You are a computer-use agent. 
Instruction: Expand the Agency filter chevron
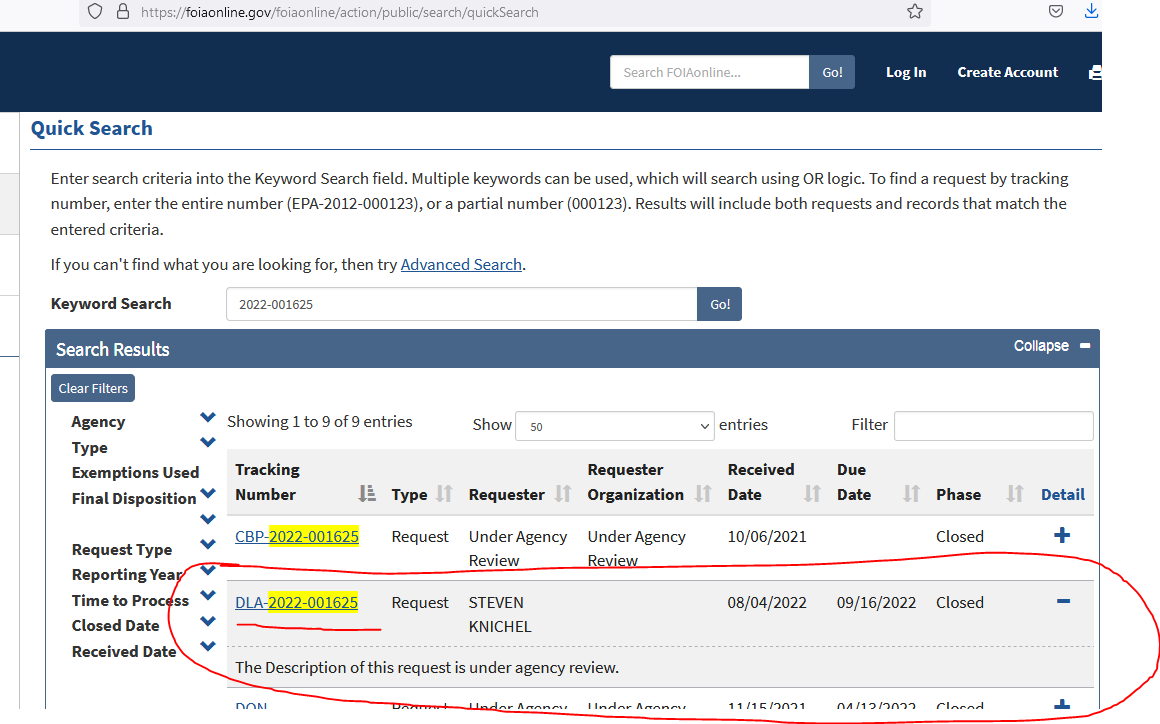coord(208,418)
